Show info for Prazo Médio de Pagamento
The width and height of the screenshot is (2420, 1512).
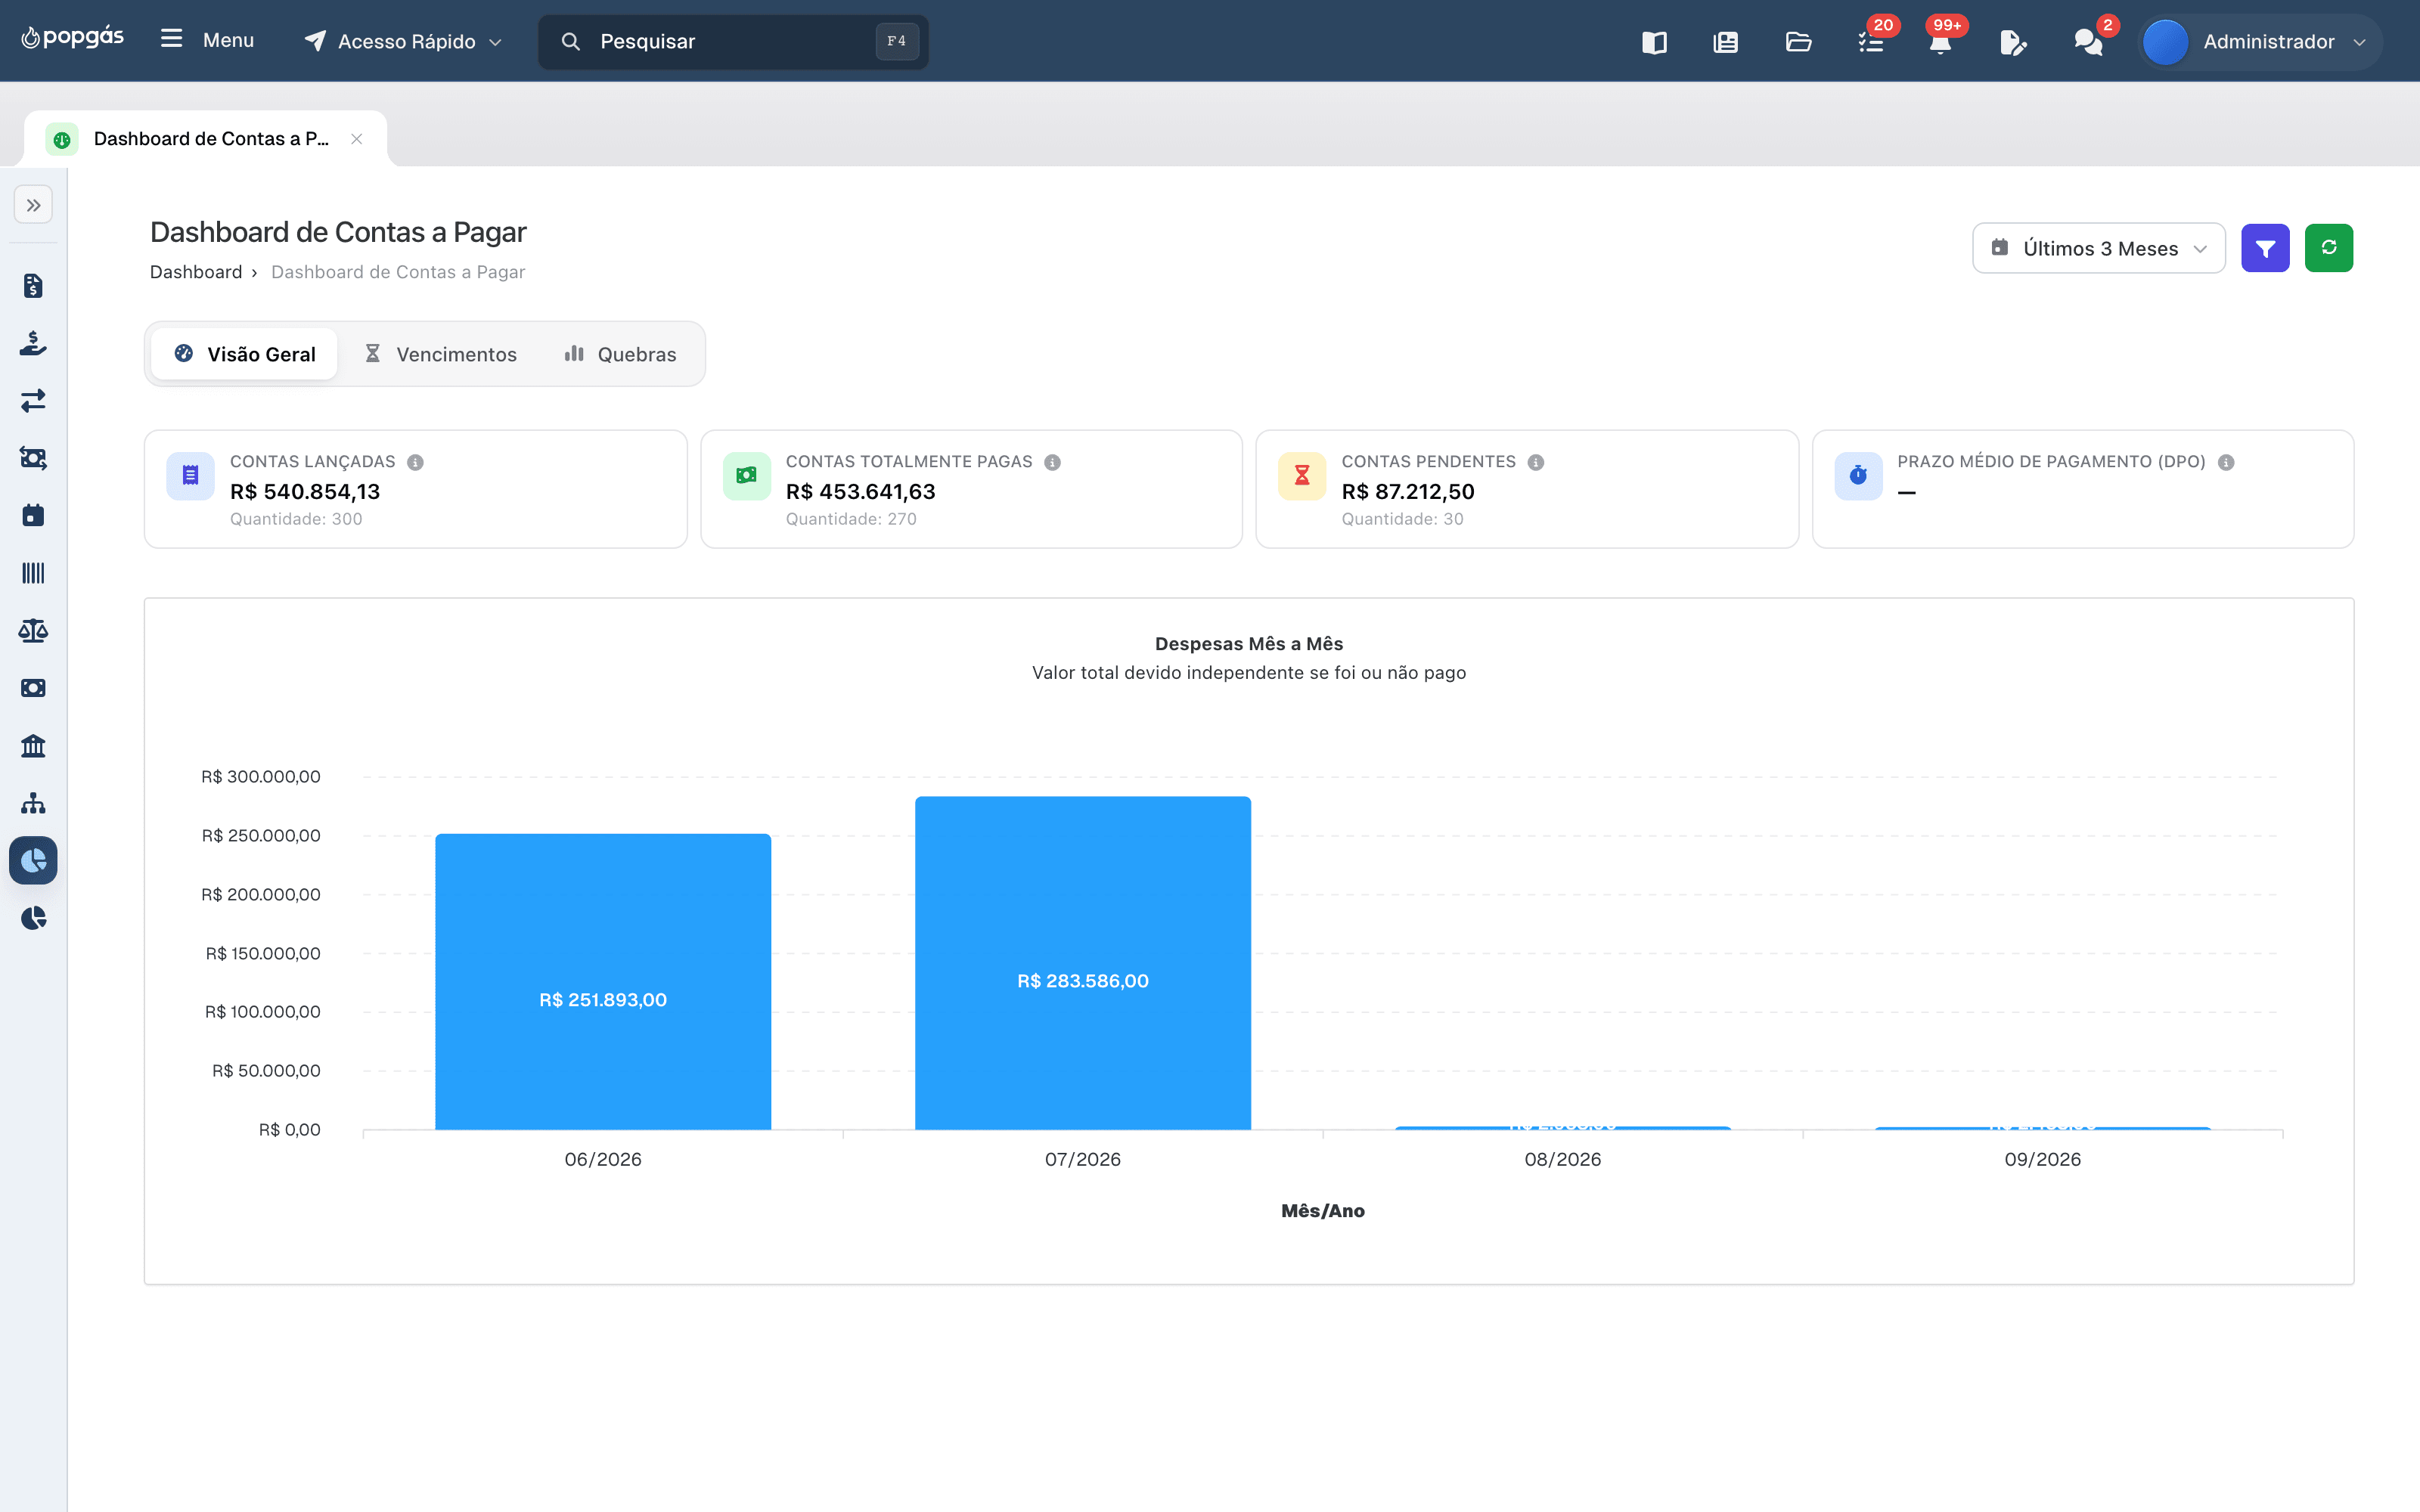coord(2226,462)
